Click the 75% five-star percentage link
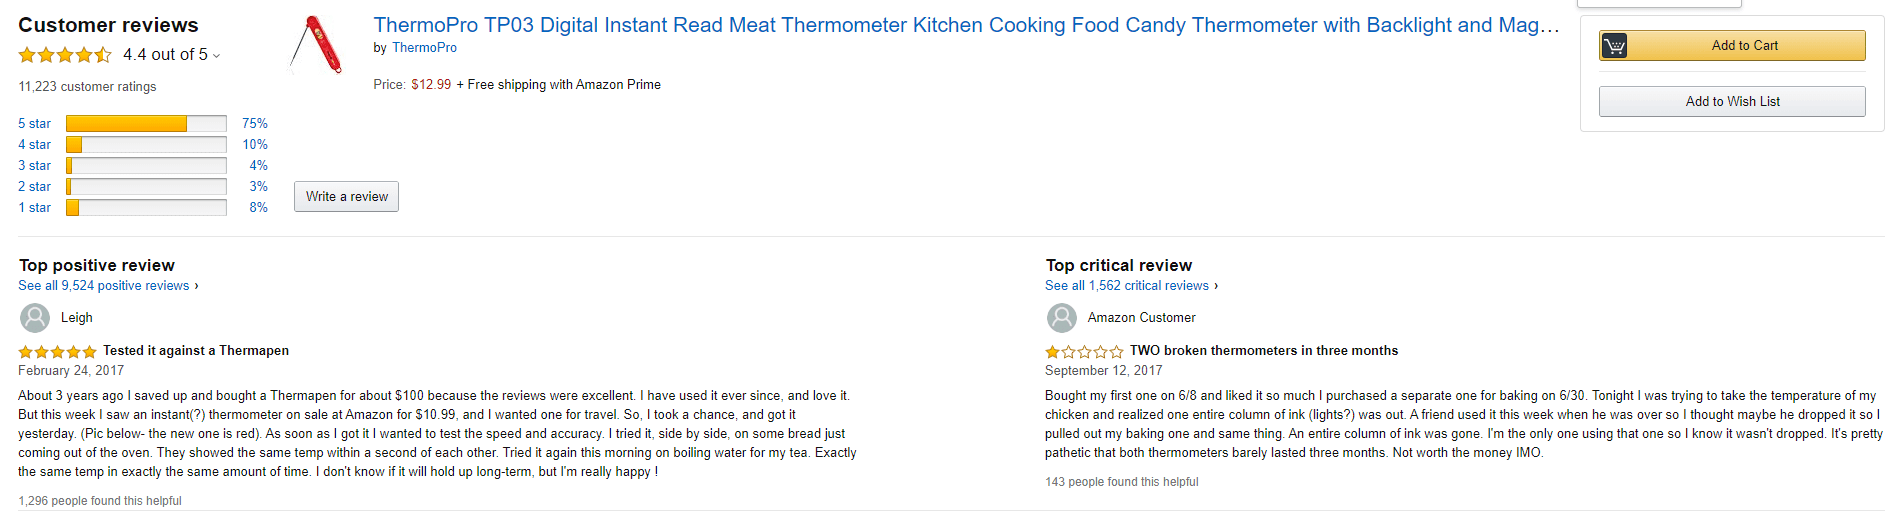This screenshot has height=524, width=1900. pyautogui.click(x=255, y=124)
